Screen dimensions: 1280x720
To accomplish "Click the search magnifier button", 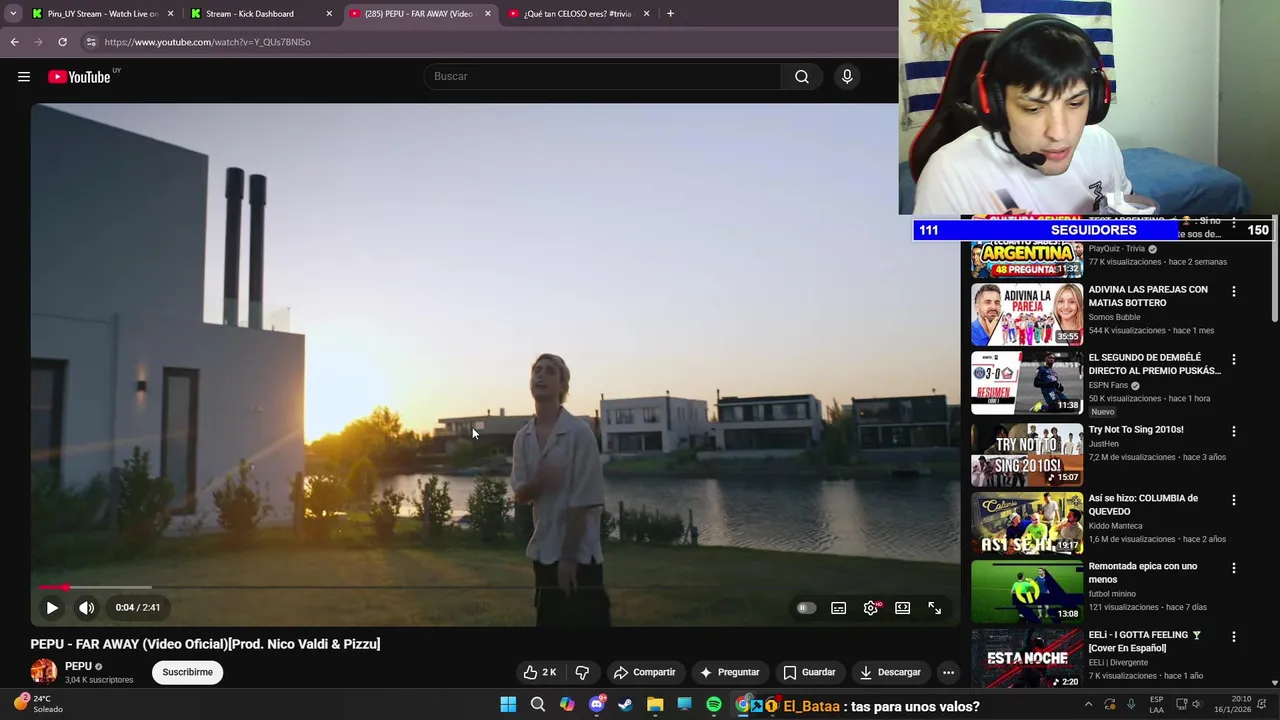I will tap(802, 77).
